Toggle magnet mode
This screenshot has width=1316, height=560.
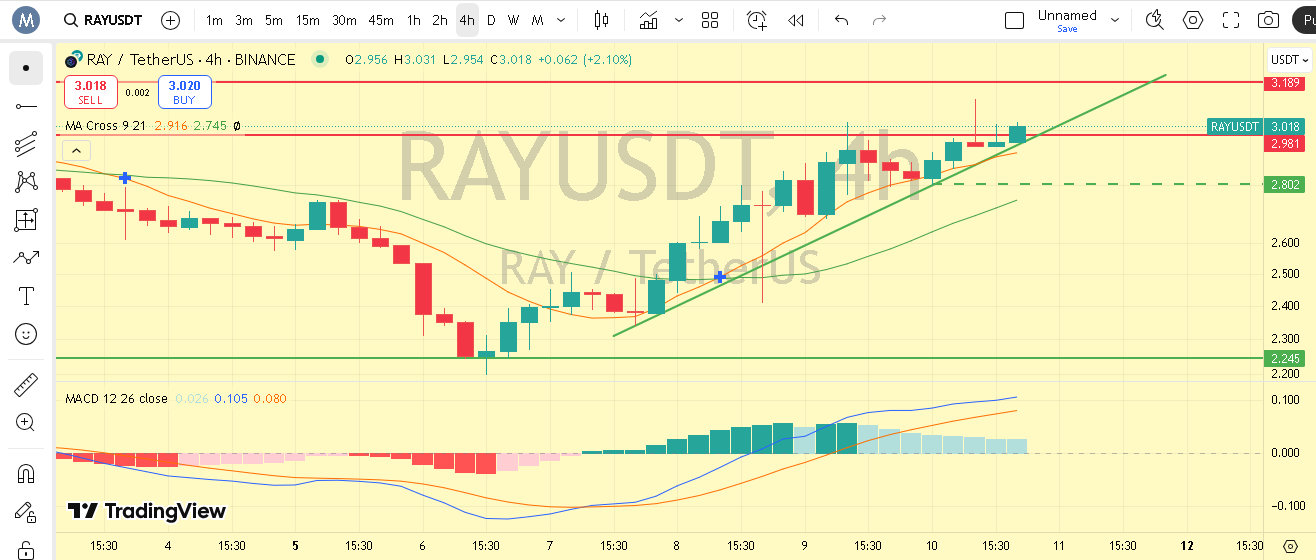pyautogui.click(x=26, y=473)
